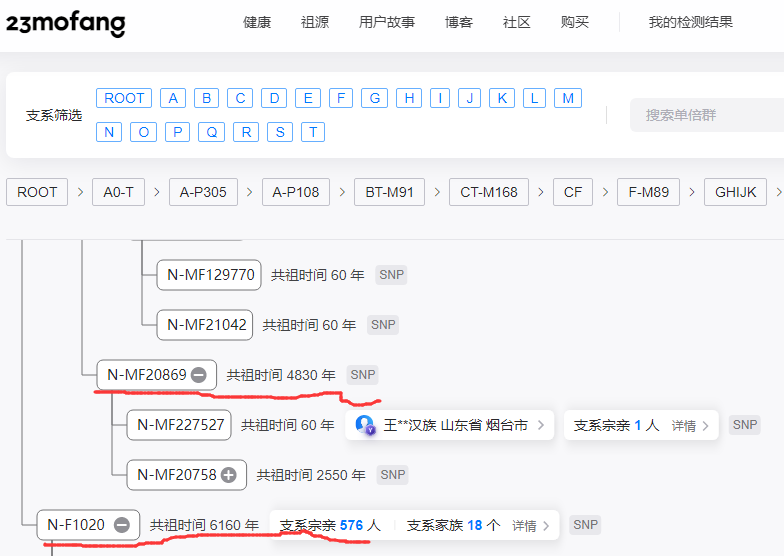Click SNP tag in N-F1020 row
This screenshot has height=556, width=784.
pos(586,524)
